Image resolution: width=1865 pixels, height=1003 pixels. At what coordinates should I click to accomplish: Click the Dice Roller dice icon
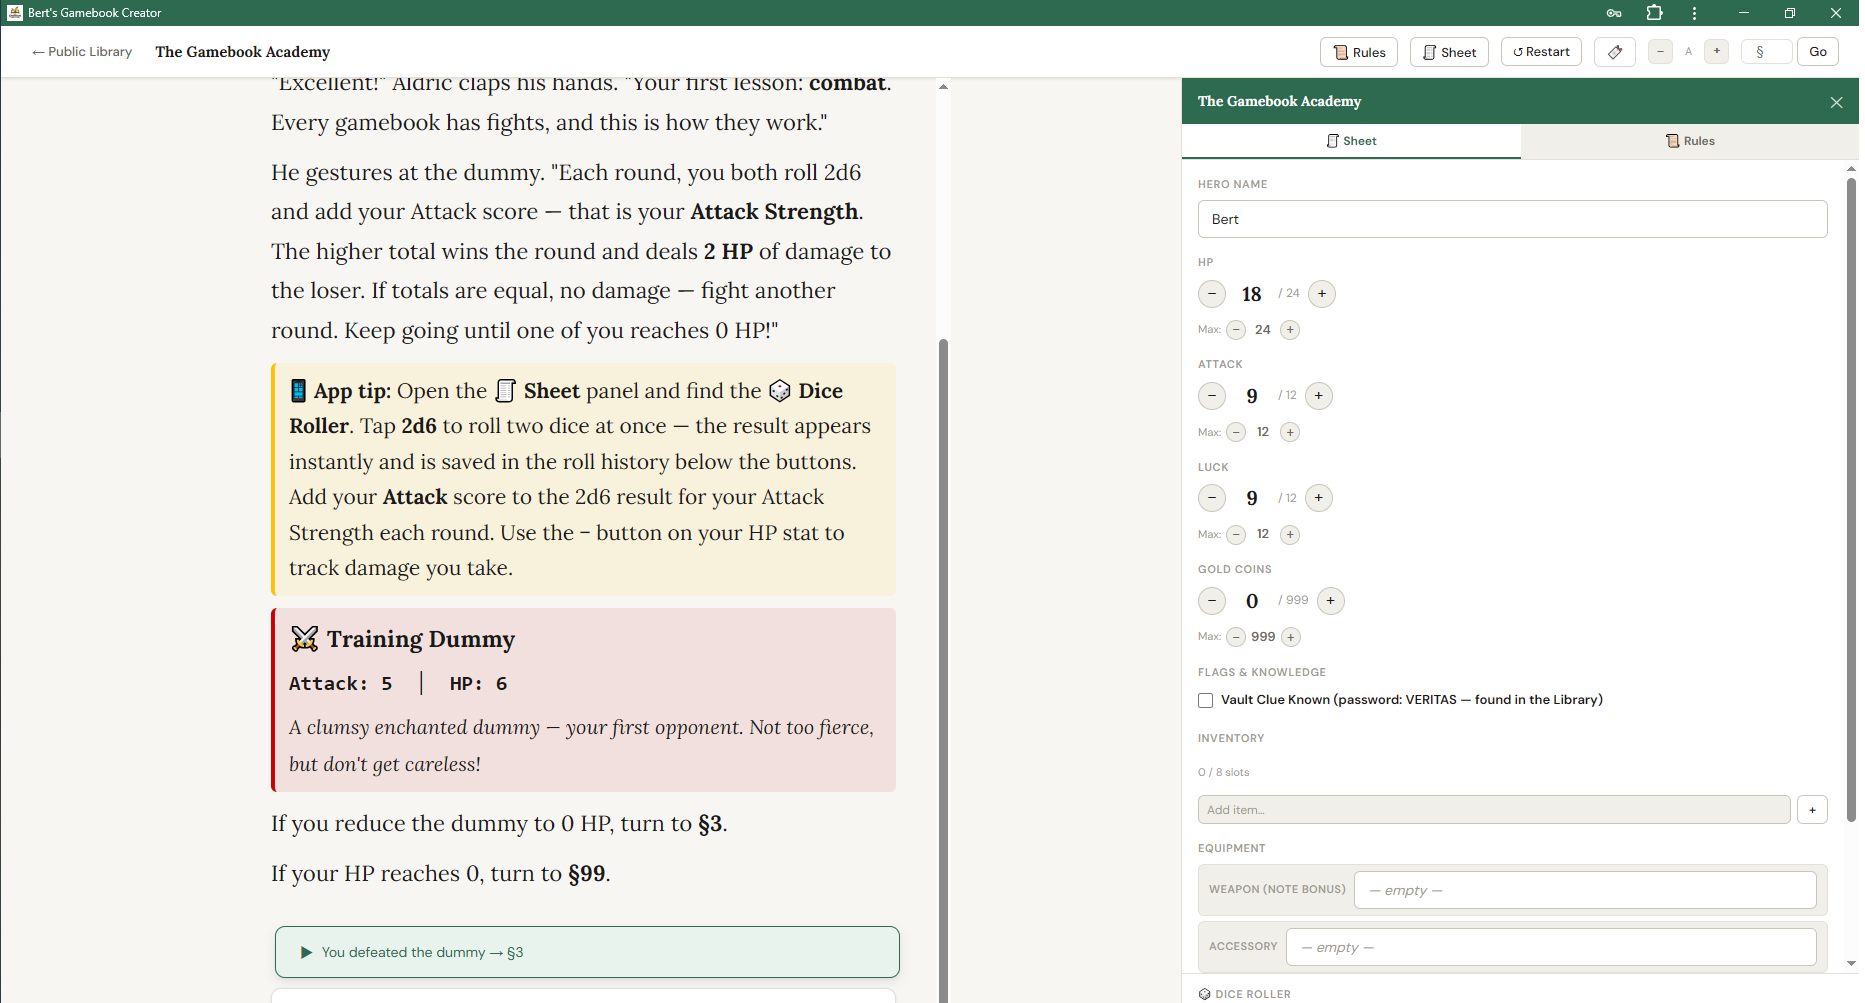coord(1204,993)
